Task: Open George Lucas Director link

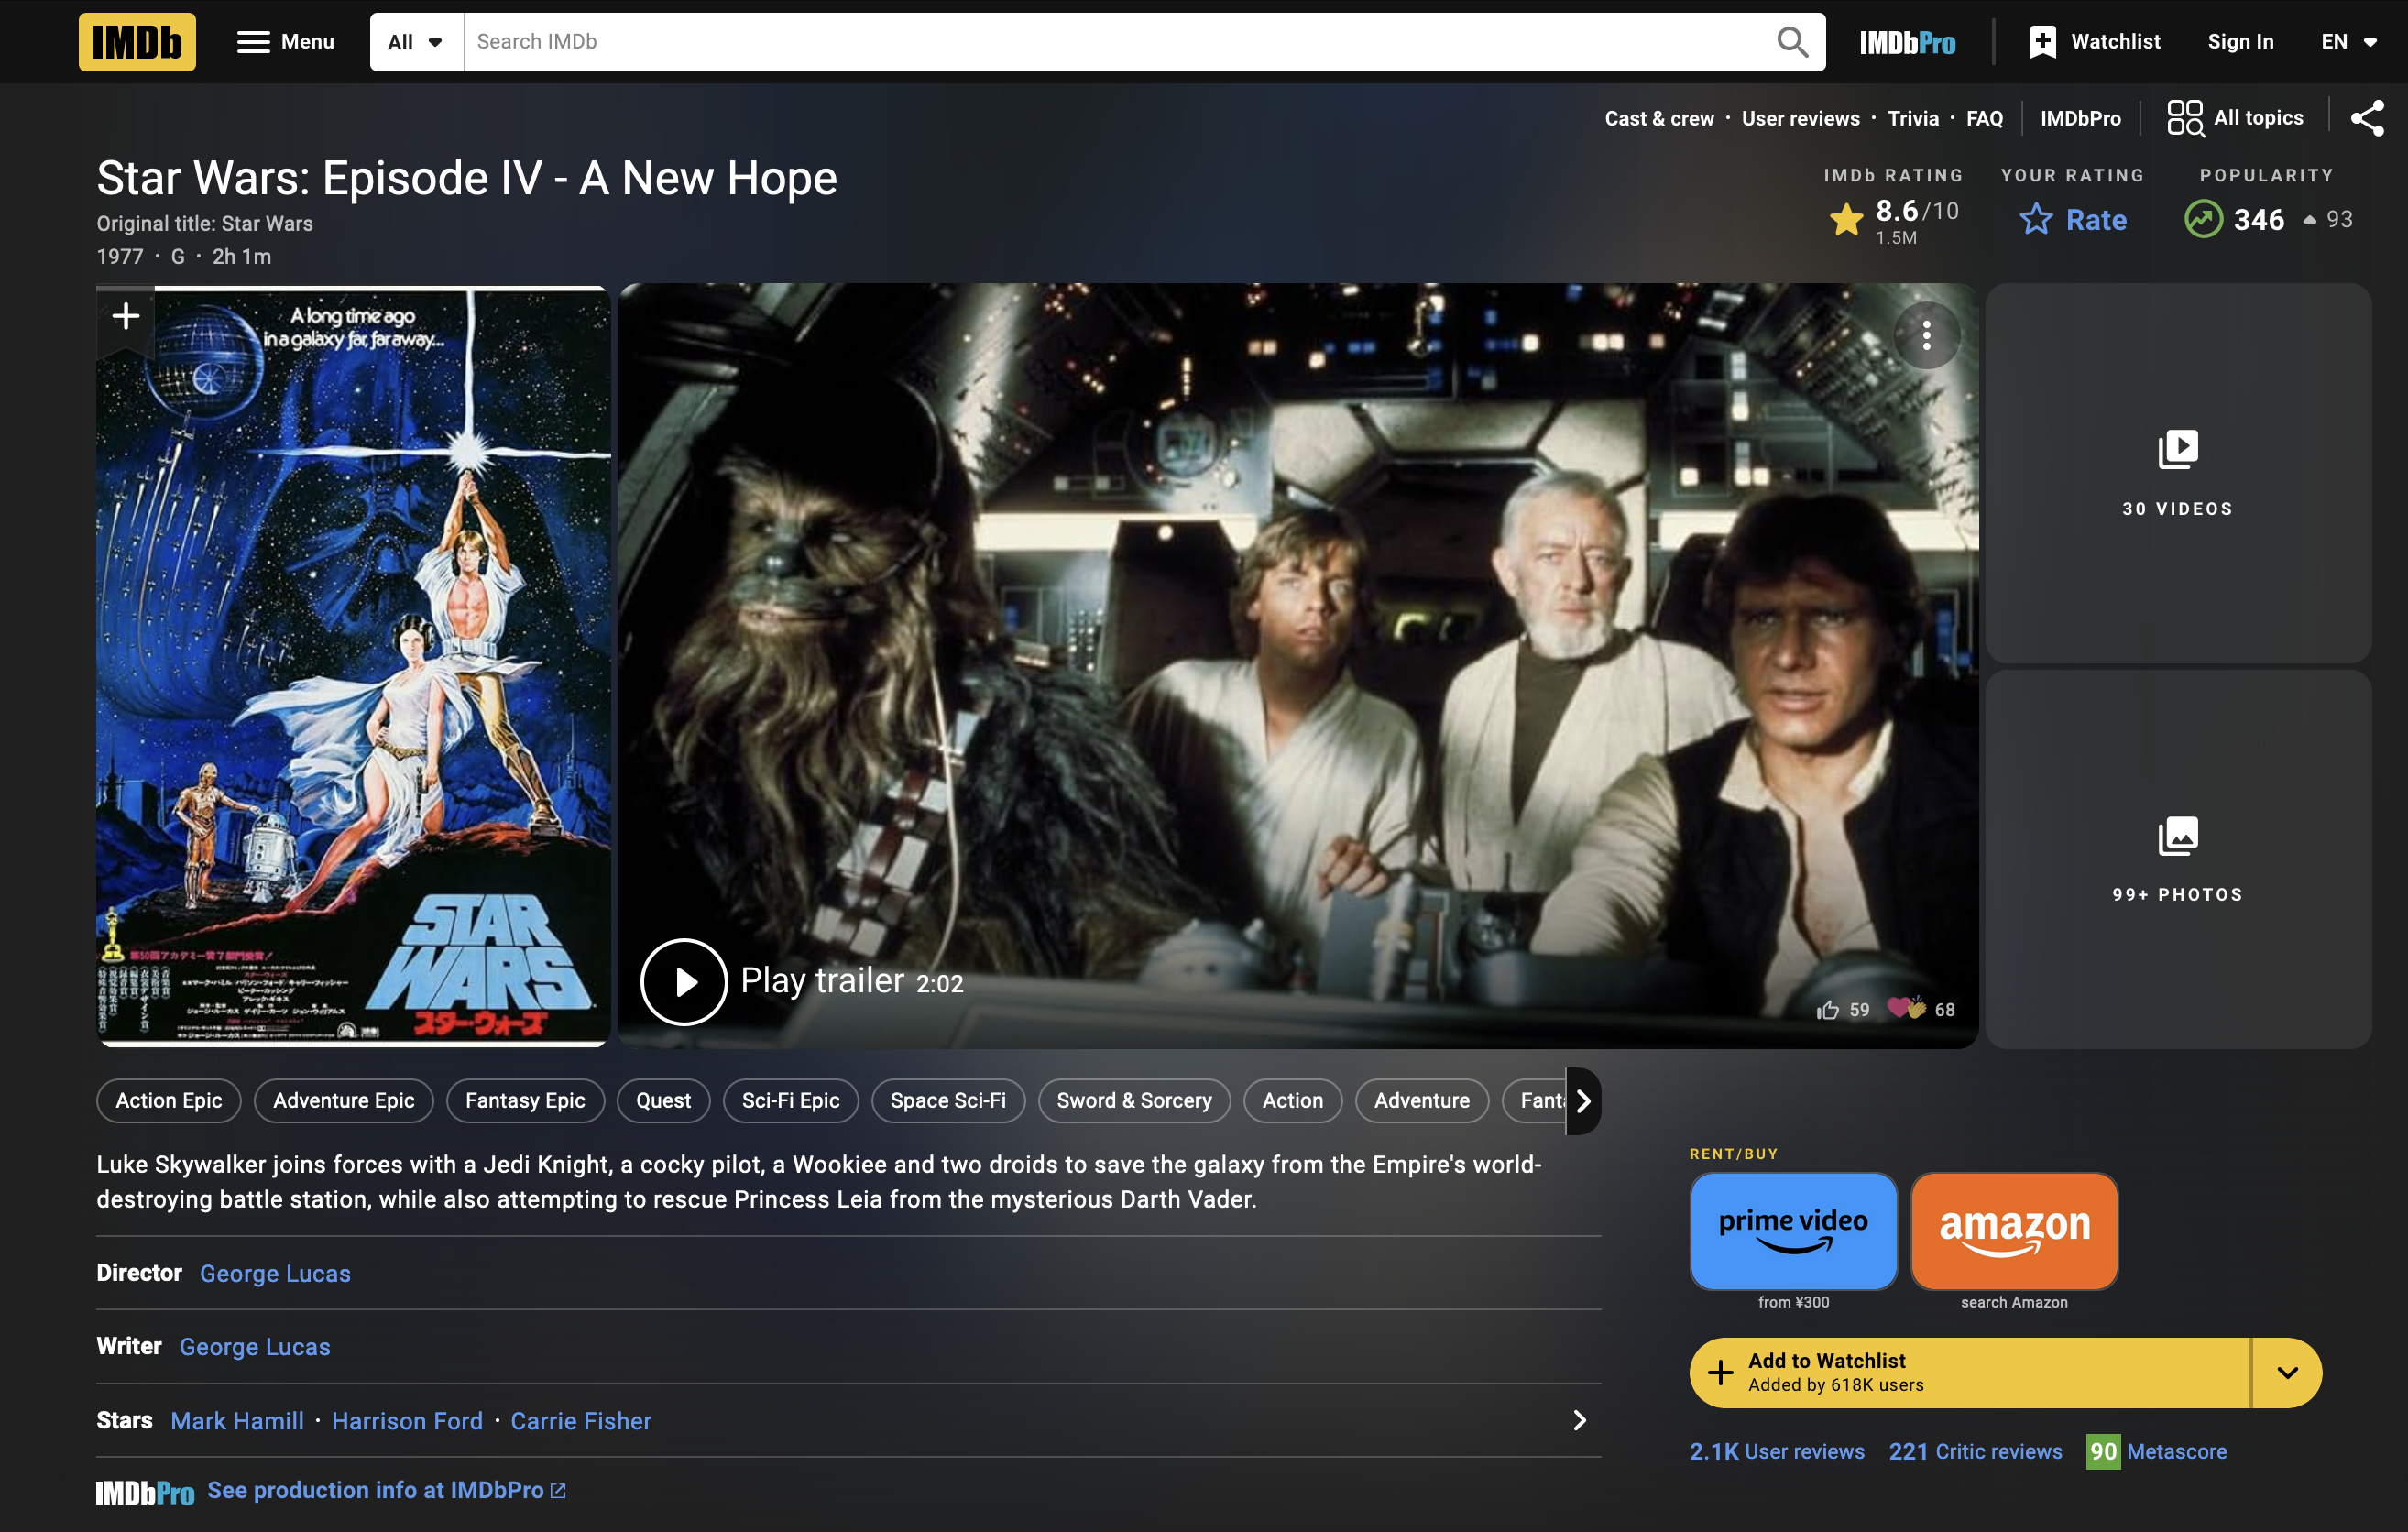Action: tap(275, 1273)
